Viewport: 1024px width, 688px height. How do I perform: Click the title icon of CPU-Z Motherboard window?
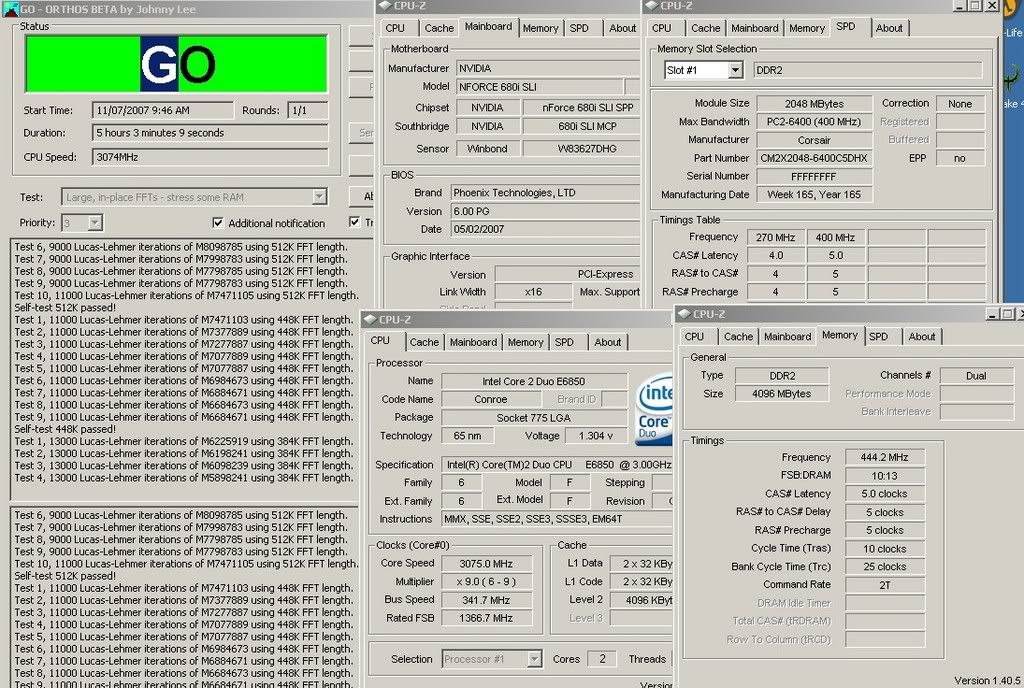(x=385, y=6)
